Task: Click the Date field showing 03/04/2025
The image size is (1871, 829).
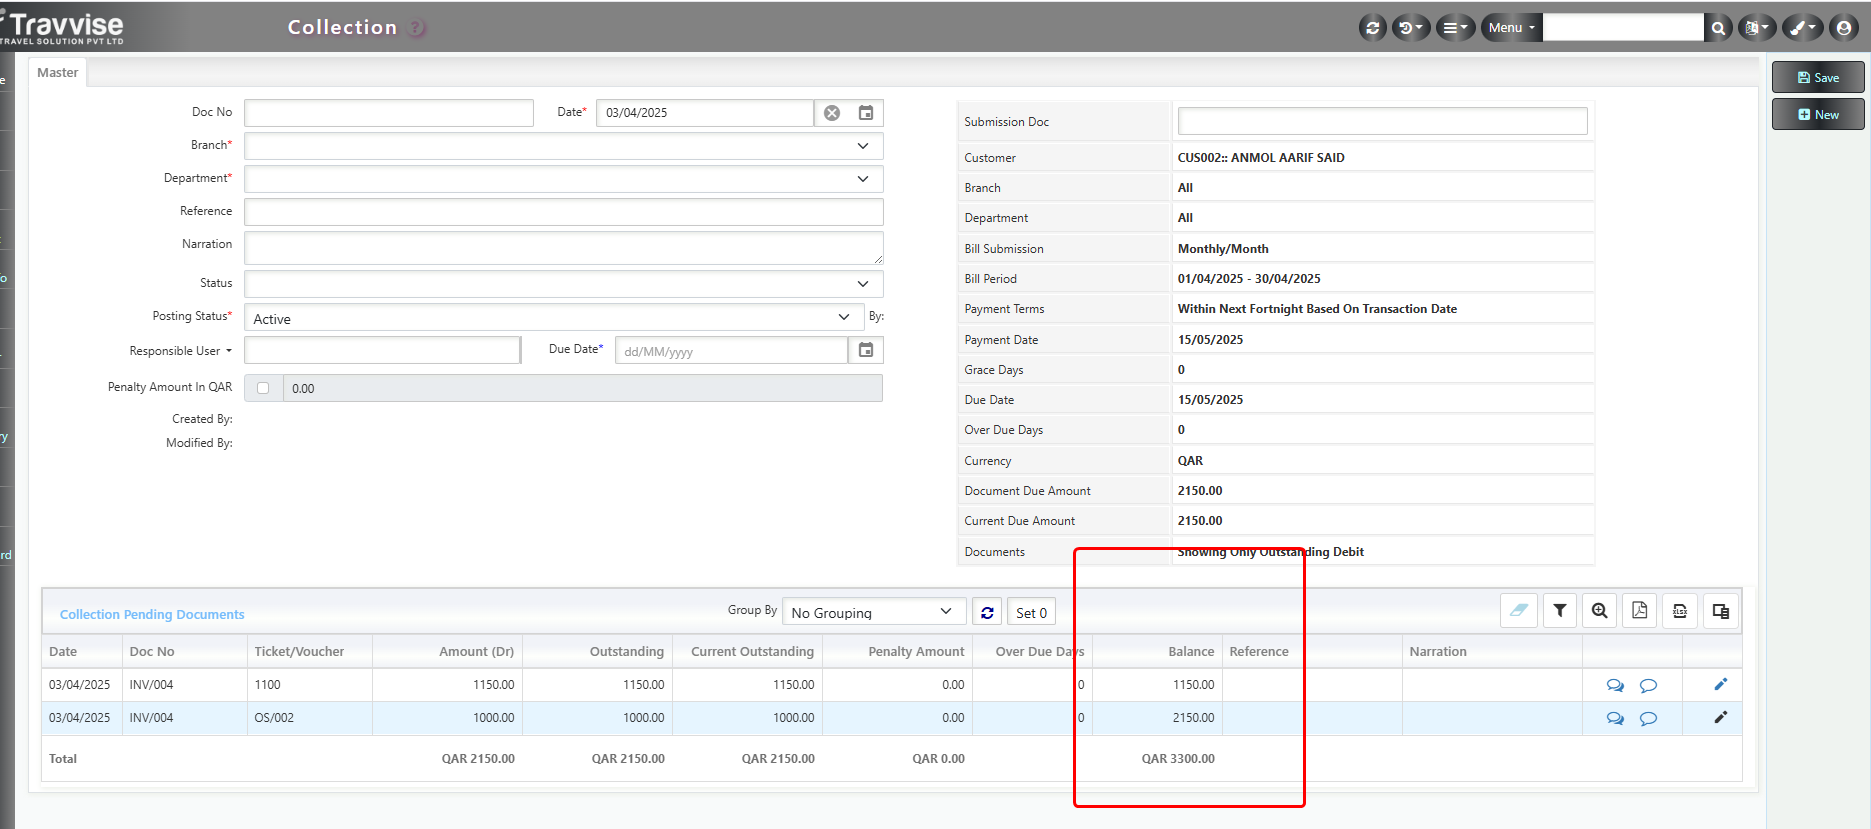Action: (705, 113)
